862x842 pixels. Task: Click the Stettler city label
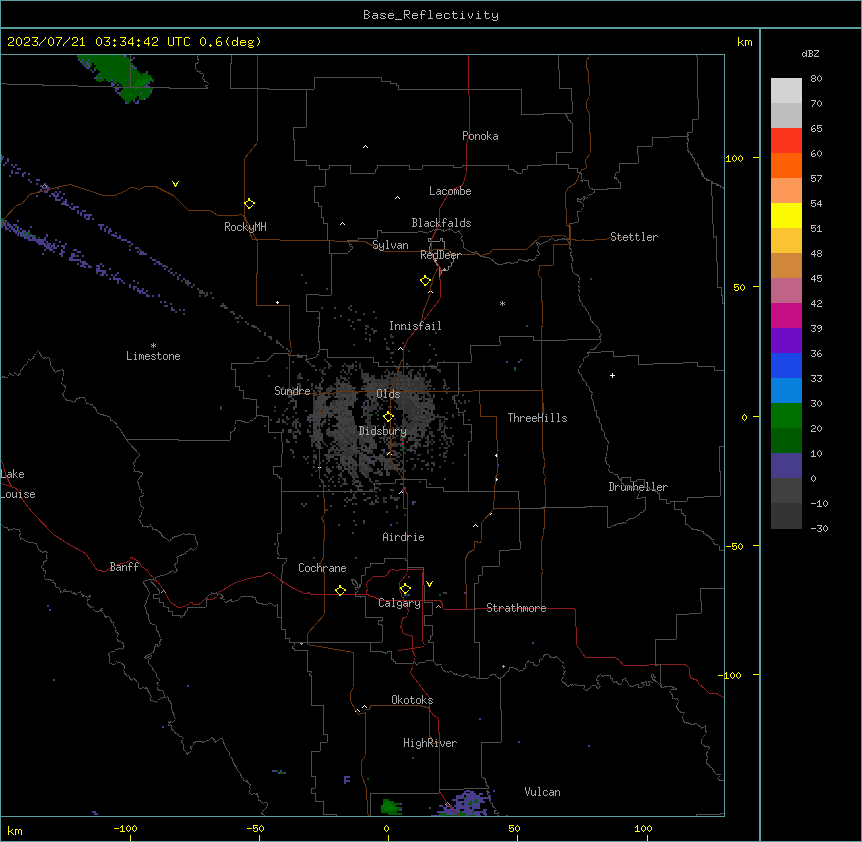point(634,237)
